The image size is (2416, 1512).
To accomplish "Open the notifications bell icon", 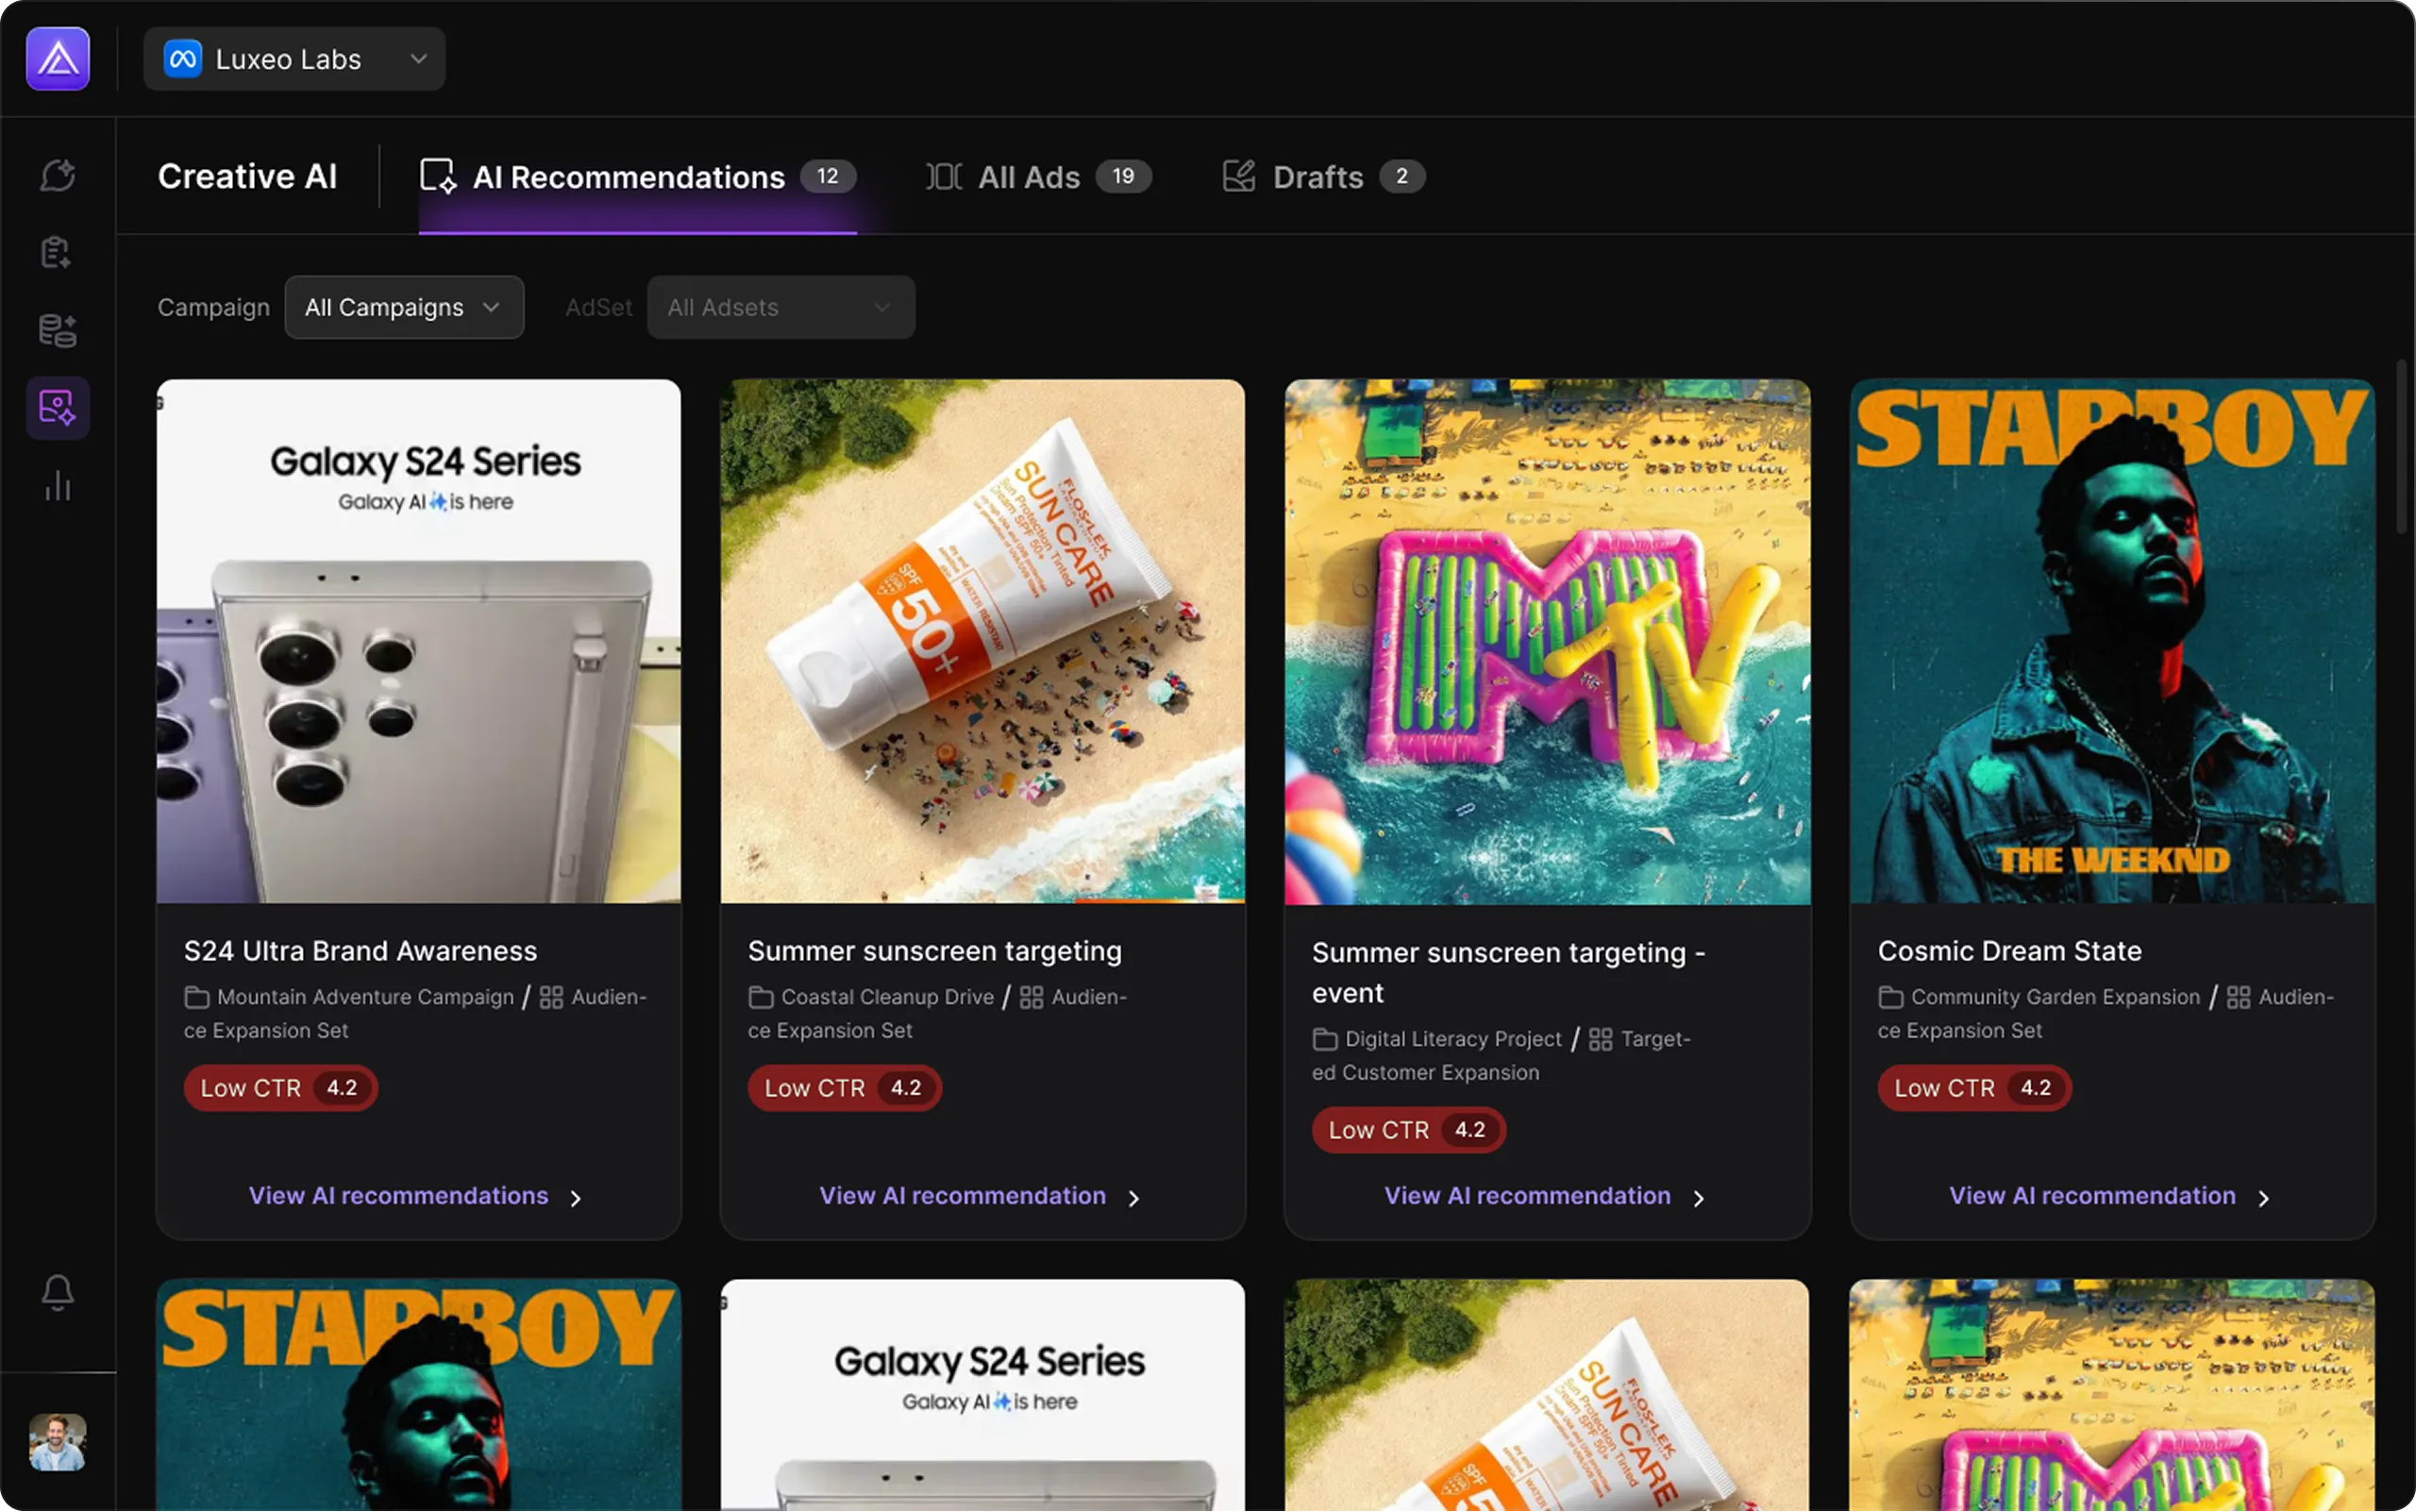I will click(x=57, y=1292).
